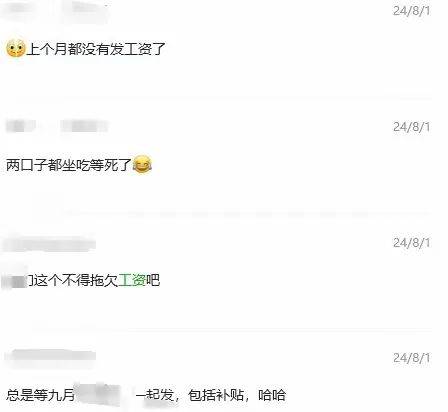Tap 包括补贴 in the last comment
448x412 pixels.
click(216, 395)
